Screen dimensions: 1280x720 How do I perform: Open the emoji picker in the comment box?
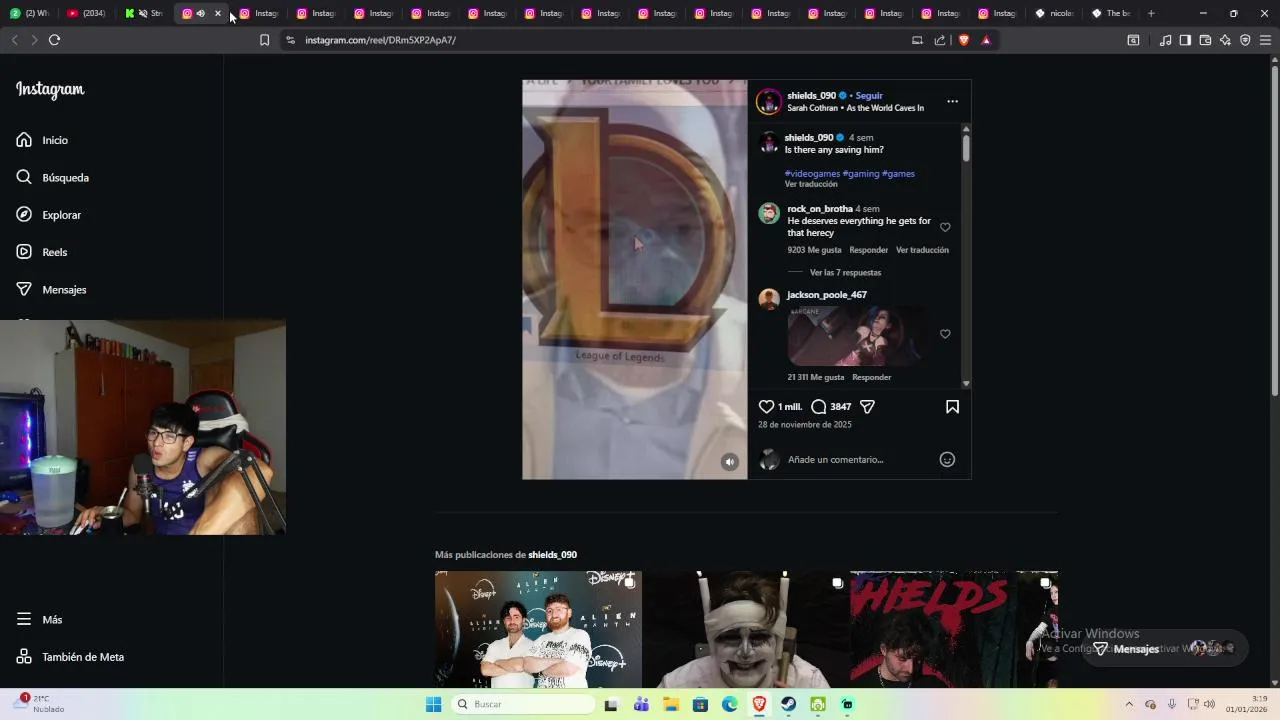click(947, 460)
